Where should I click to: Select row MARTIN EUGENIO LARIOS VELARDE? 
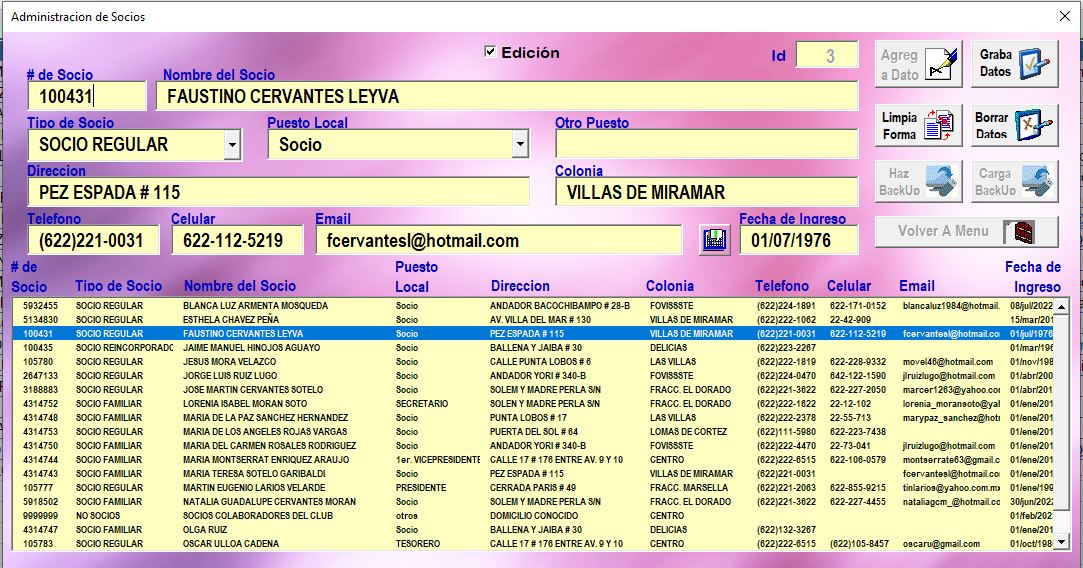533,488
